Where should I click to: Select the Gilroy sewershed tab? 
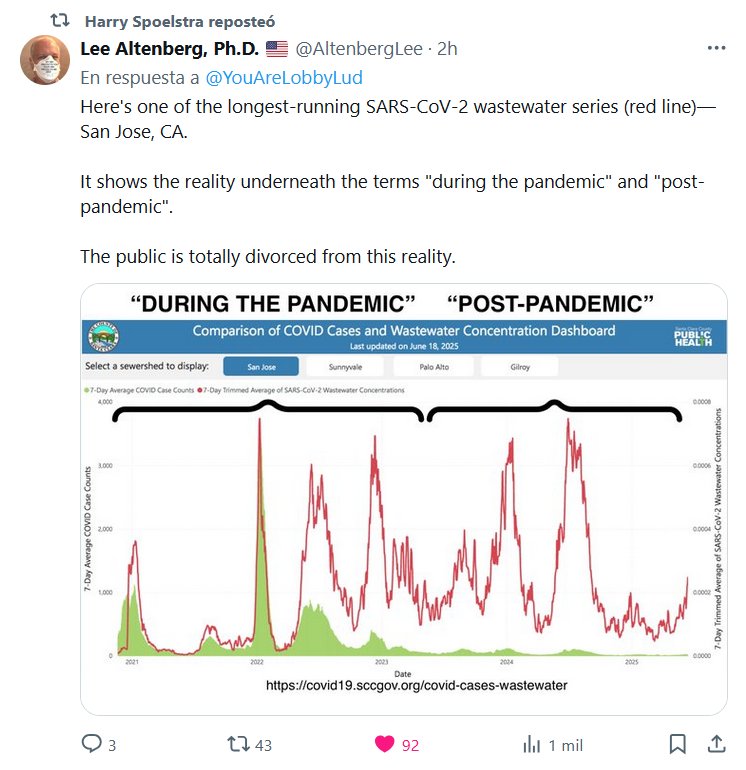coord(518,367)
